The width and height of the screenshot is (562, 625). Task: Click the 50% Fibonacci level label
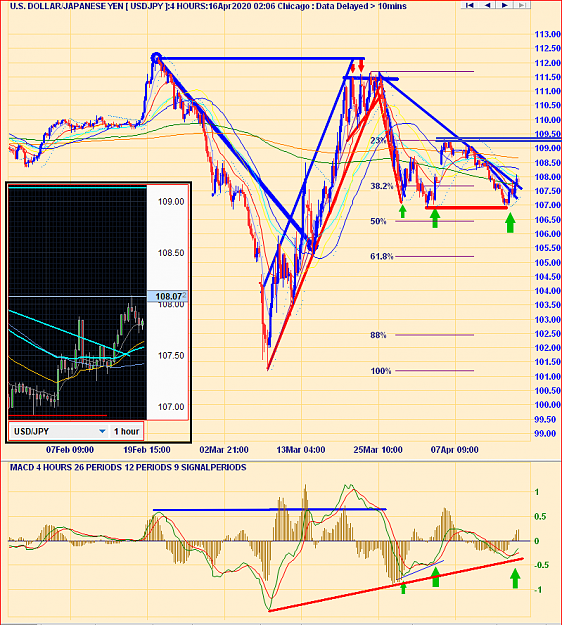pos(378,221)
